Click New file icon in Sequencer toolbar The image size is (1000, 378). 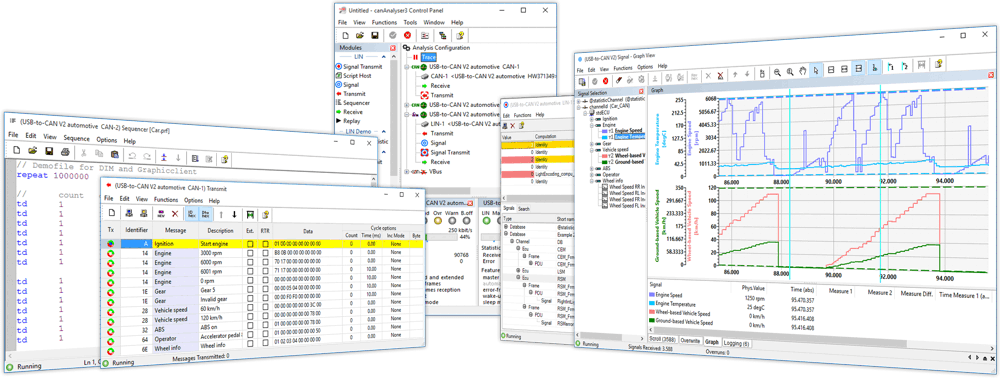coord(16,150)
